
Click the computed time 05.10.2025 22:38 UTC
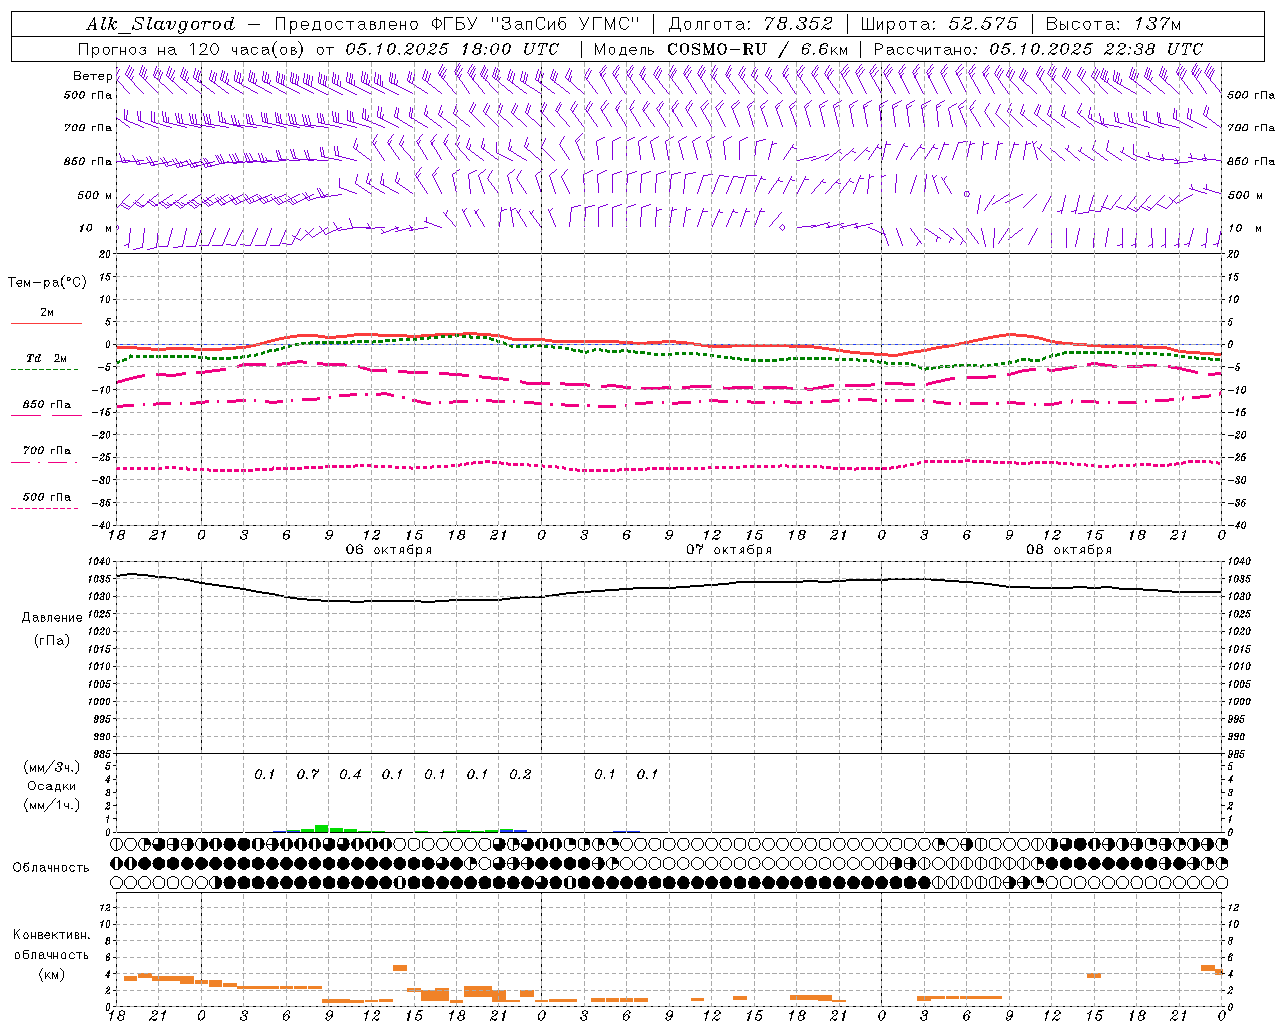tap(1096, 49)
